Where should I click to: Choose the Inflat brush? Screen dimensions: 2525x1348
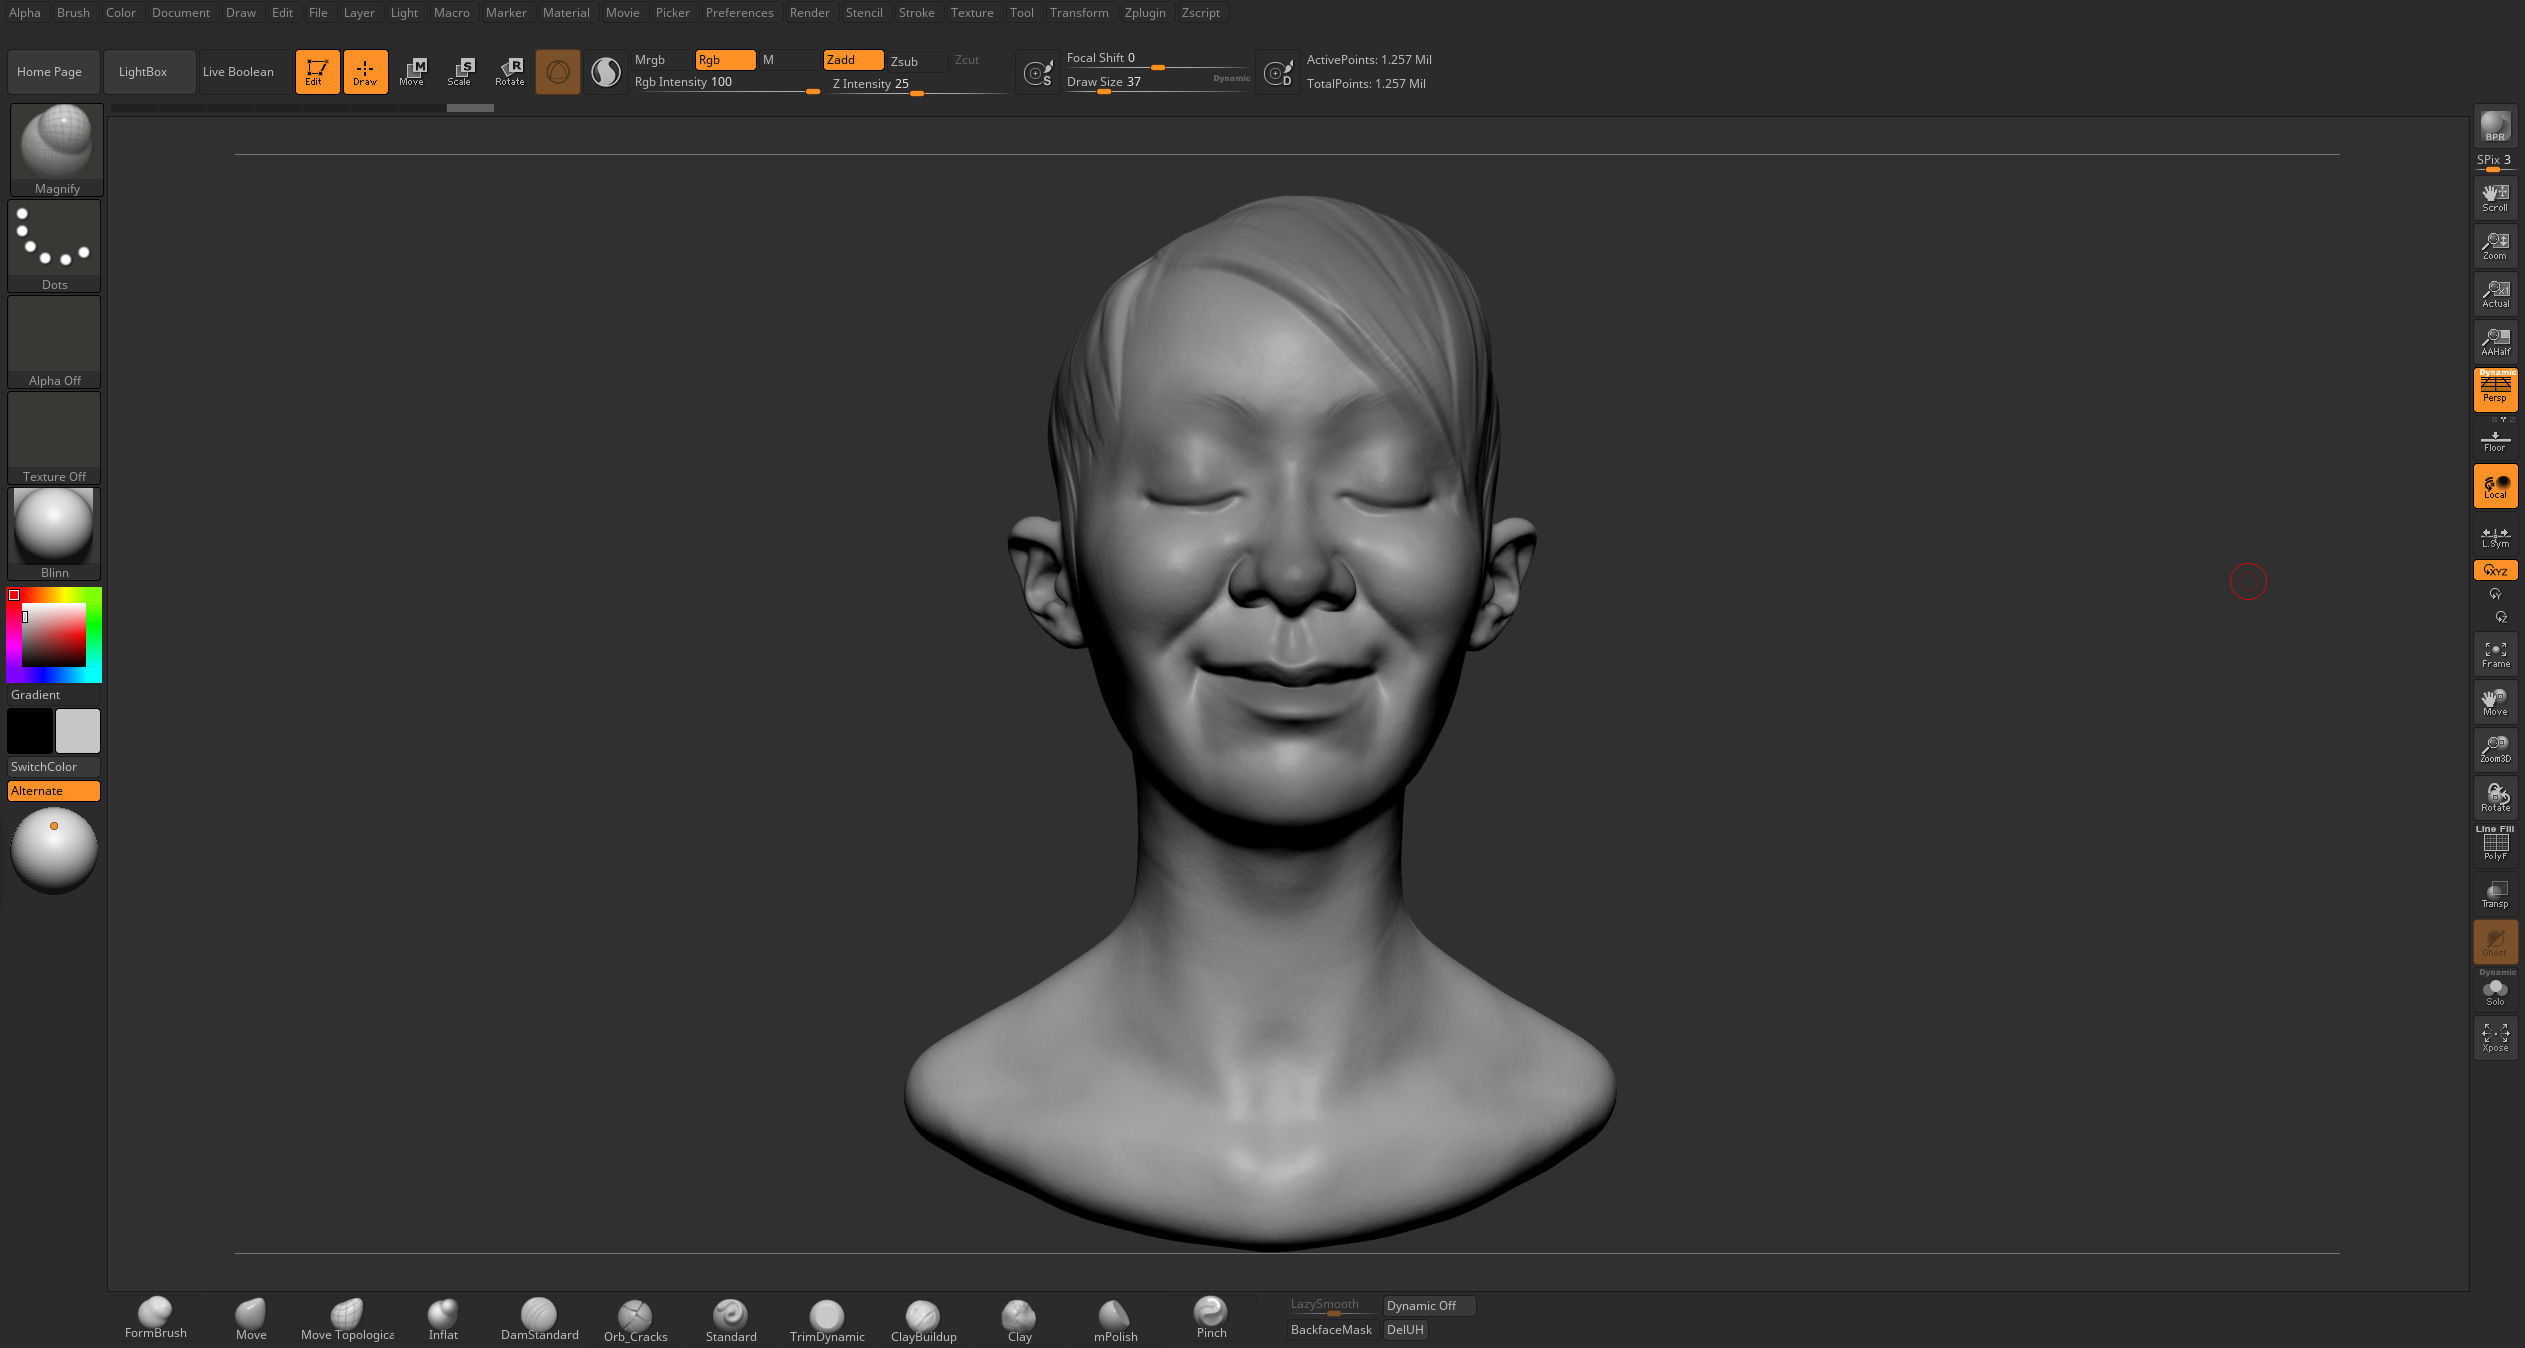tap(443, 1318)
